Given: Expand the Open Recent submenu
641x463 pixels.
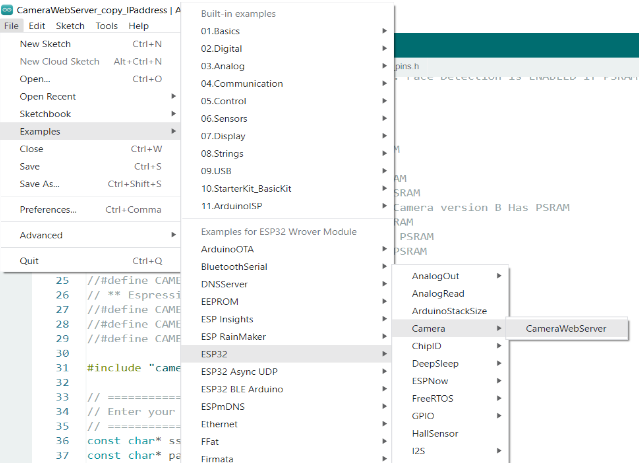Looking at the screenshot, I should [47, 97].
